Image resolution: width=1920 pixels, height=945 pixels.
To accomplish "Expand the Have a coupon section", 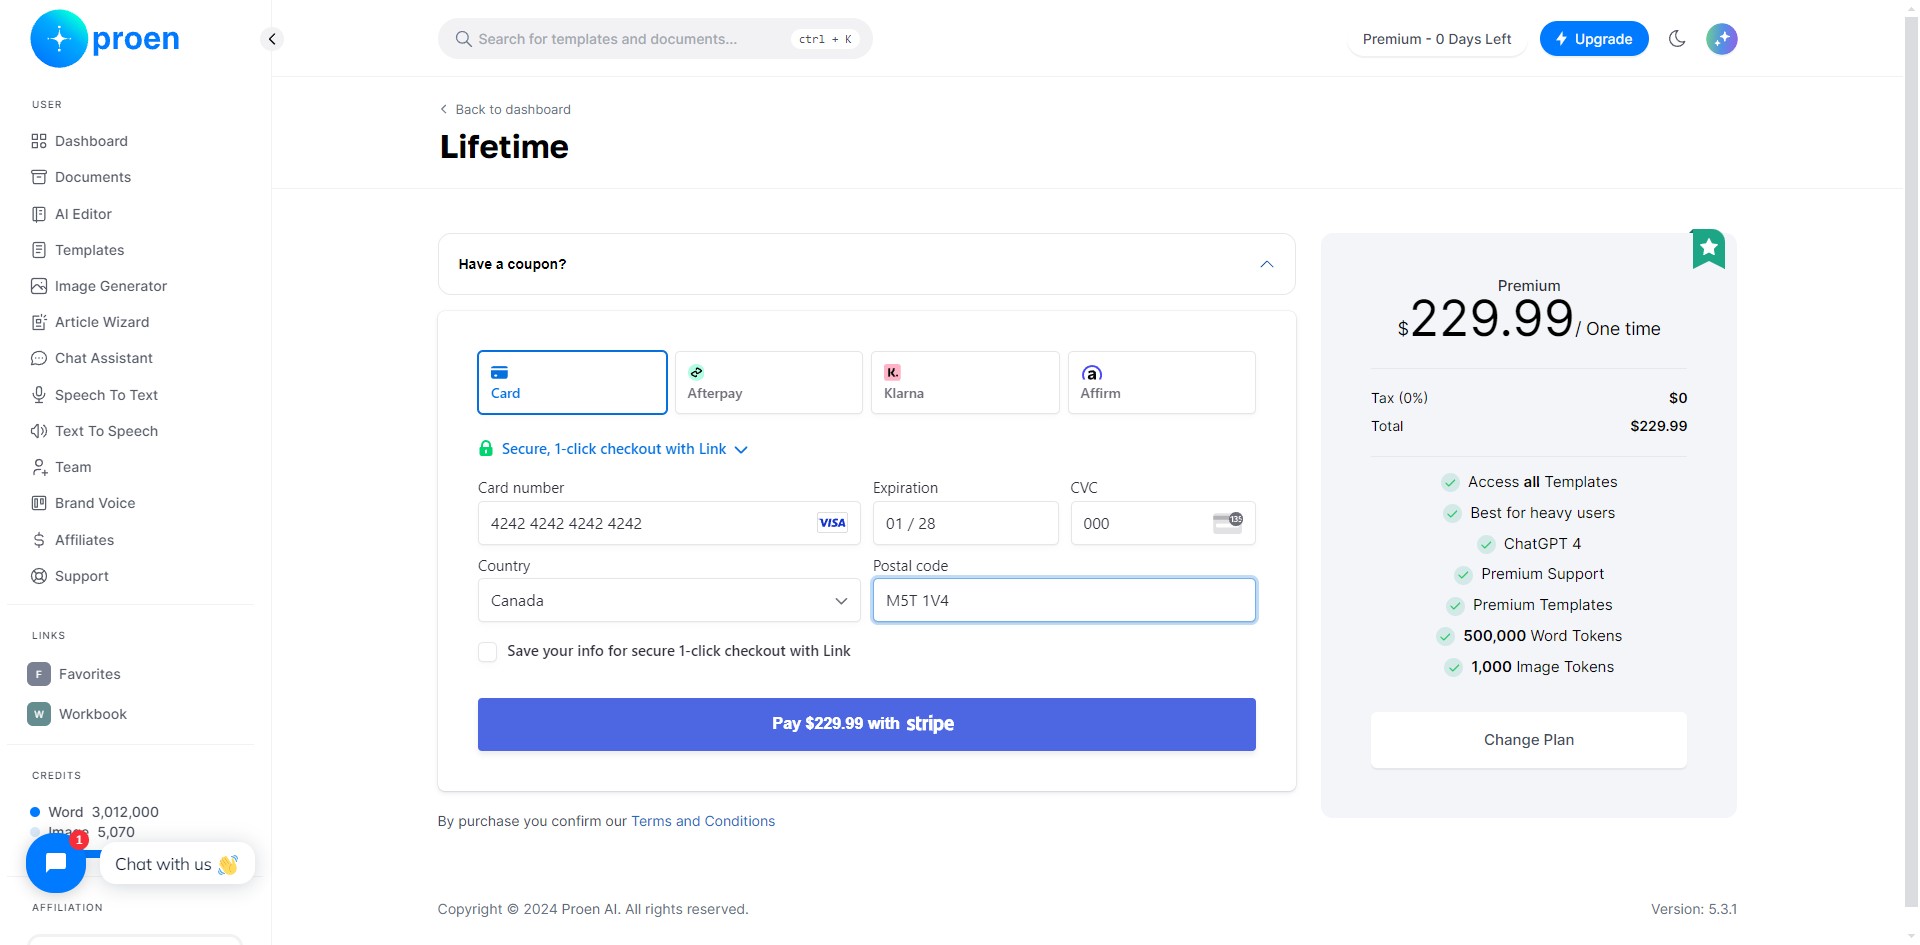I will [866, 264].
